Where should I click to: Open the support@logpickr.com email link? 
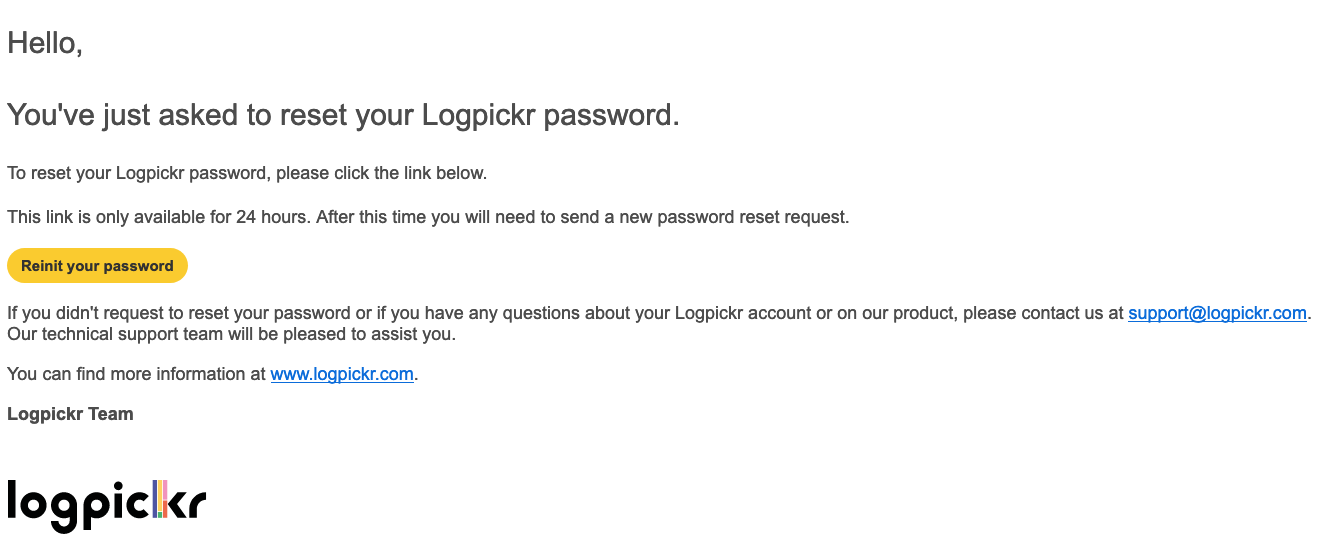tap(1217, 313)
